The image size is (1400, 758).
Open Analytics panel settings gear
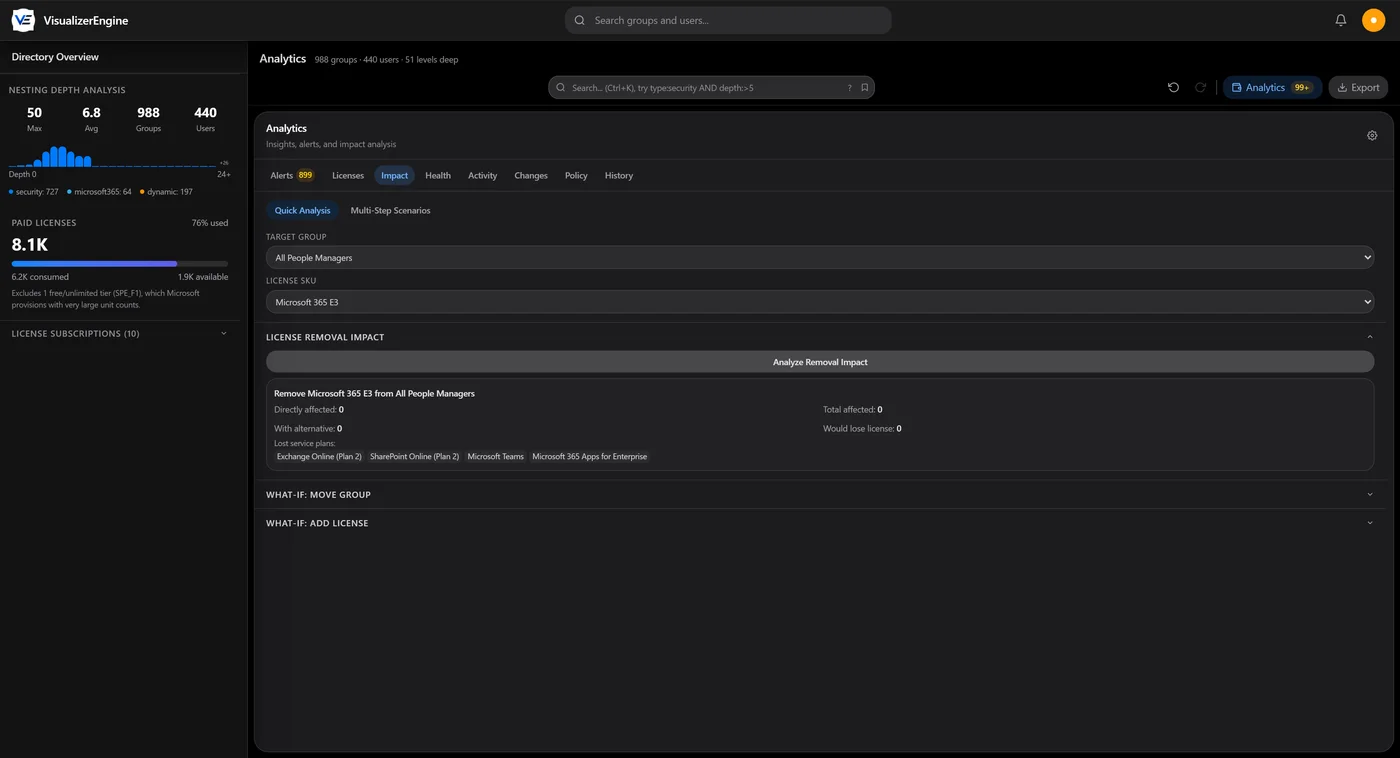point(1372,136)
